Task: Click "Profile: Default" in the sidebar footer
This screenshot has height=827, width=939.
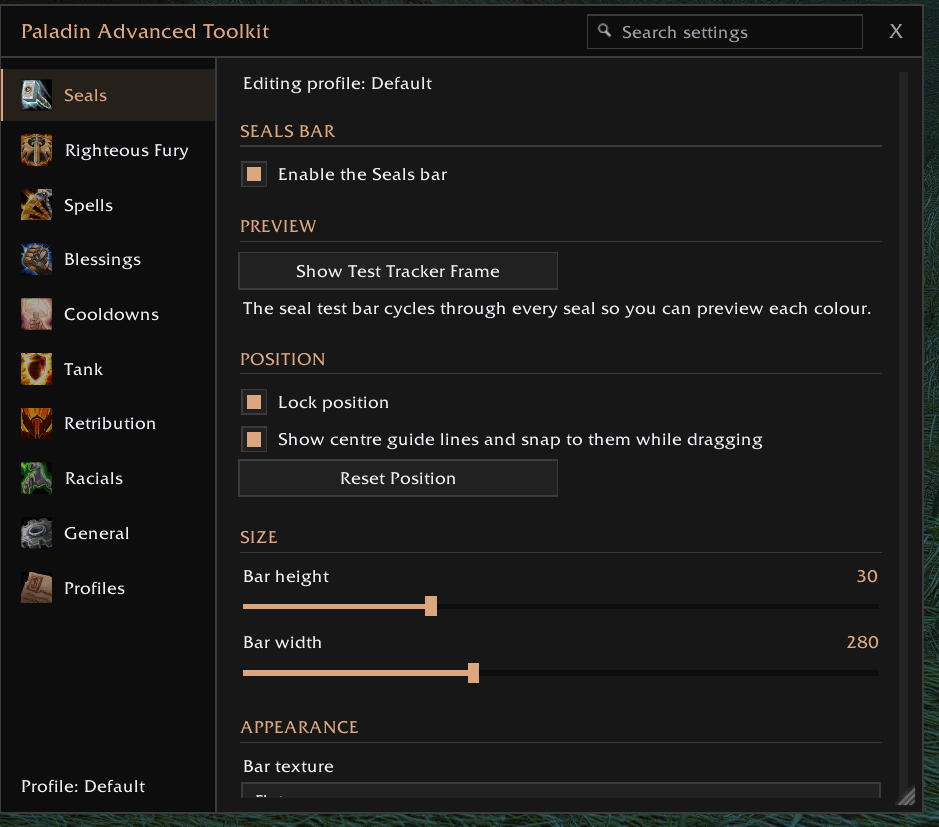Action: [83, 786]
